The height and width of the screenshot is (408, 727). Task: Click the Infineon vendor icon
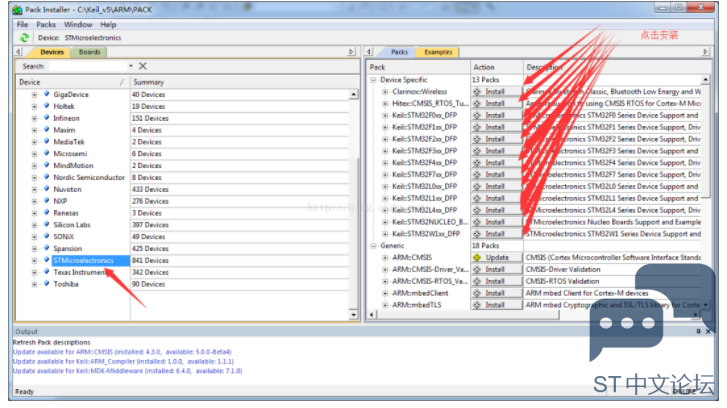coord(46,118)
